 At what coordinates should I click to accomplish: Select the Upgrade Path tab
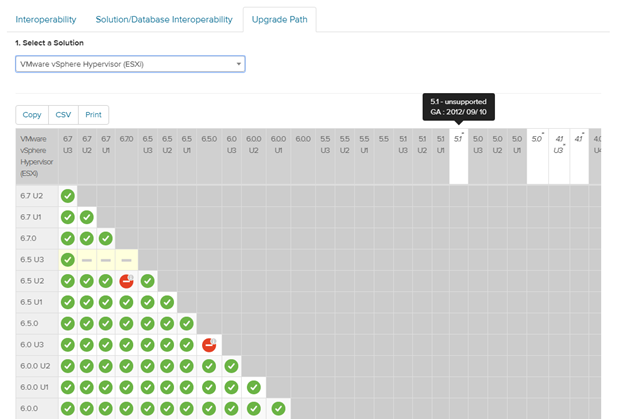click(x=279, y=19)
